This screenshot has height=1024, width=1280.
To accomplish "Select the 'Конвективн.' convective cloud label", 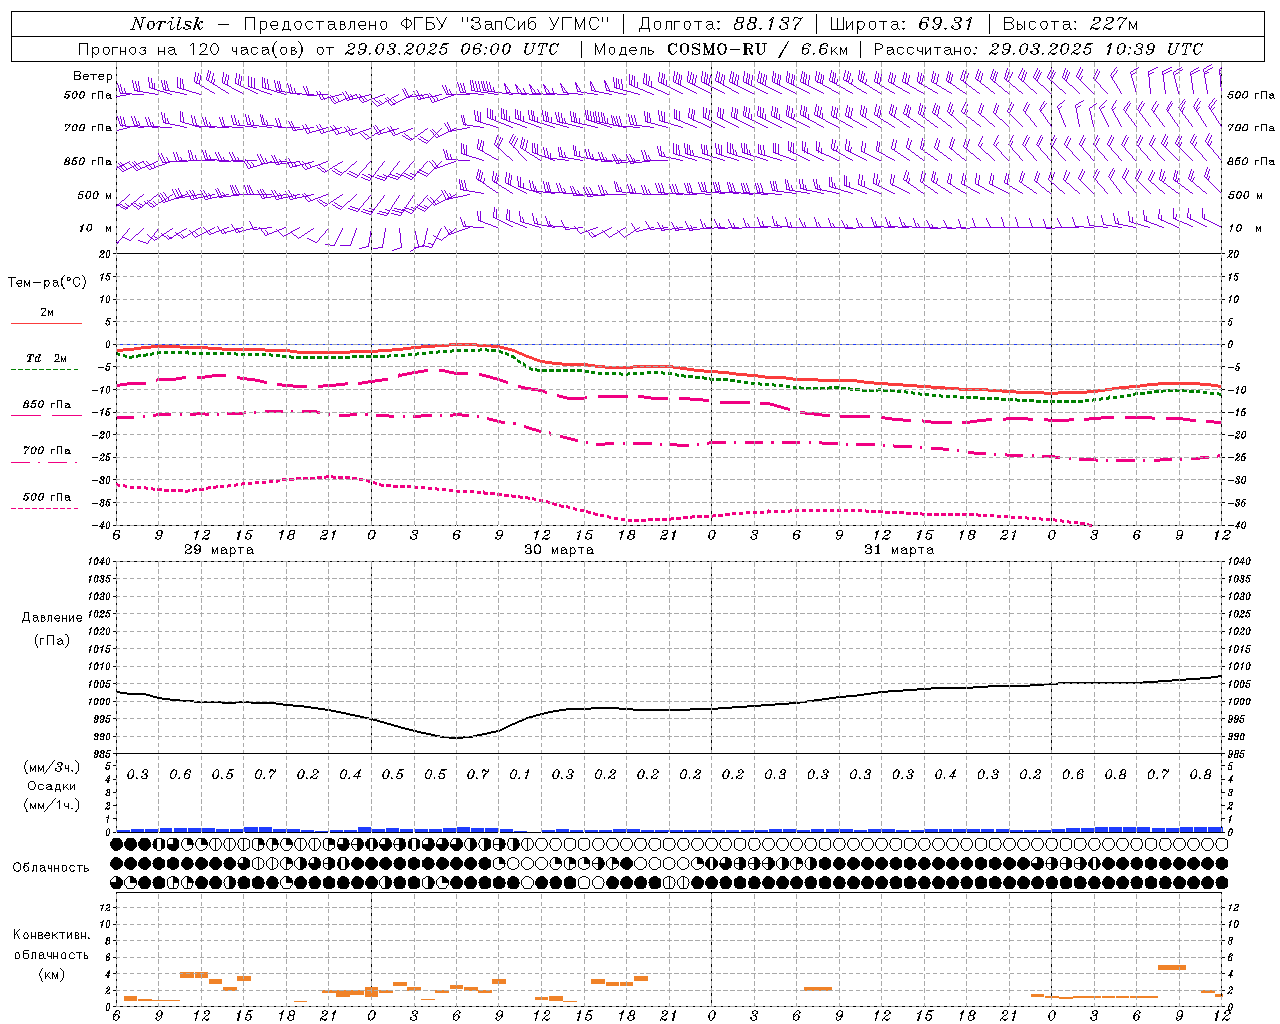I will pos(51,935).
